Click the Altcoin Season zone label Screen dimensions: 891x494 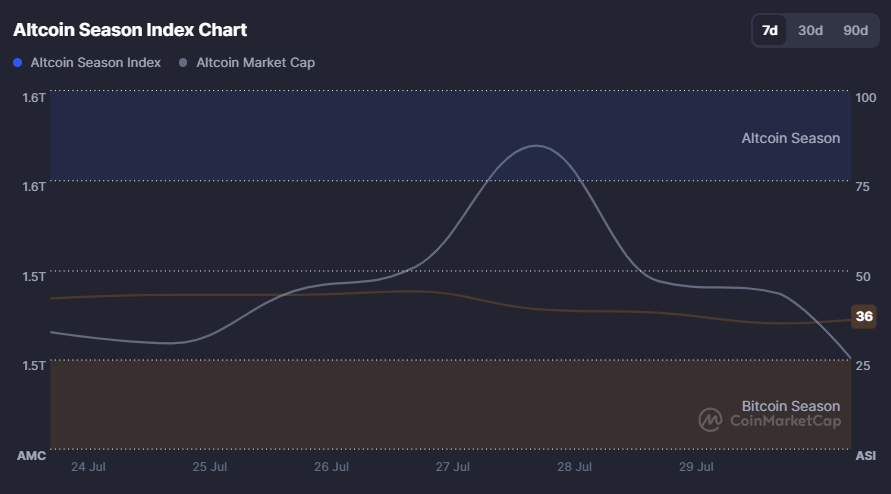(790, 138)
